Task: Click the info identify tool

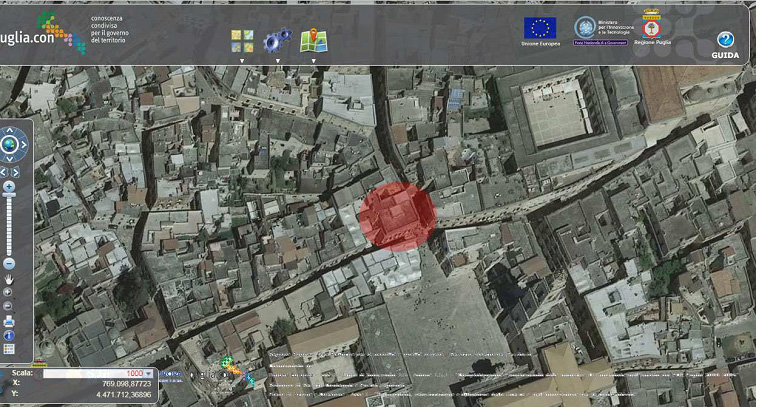Action: [9, 335]
